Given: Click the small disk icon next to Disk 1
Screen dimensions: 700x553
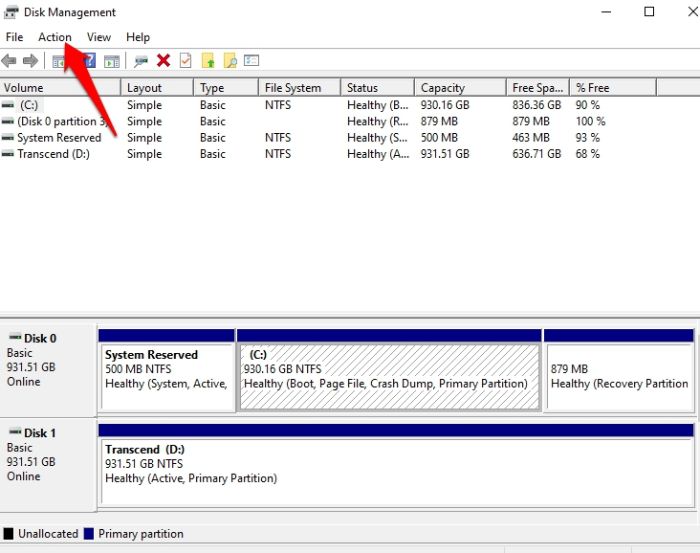Looking at the screenshot, I should 16,432.
